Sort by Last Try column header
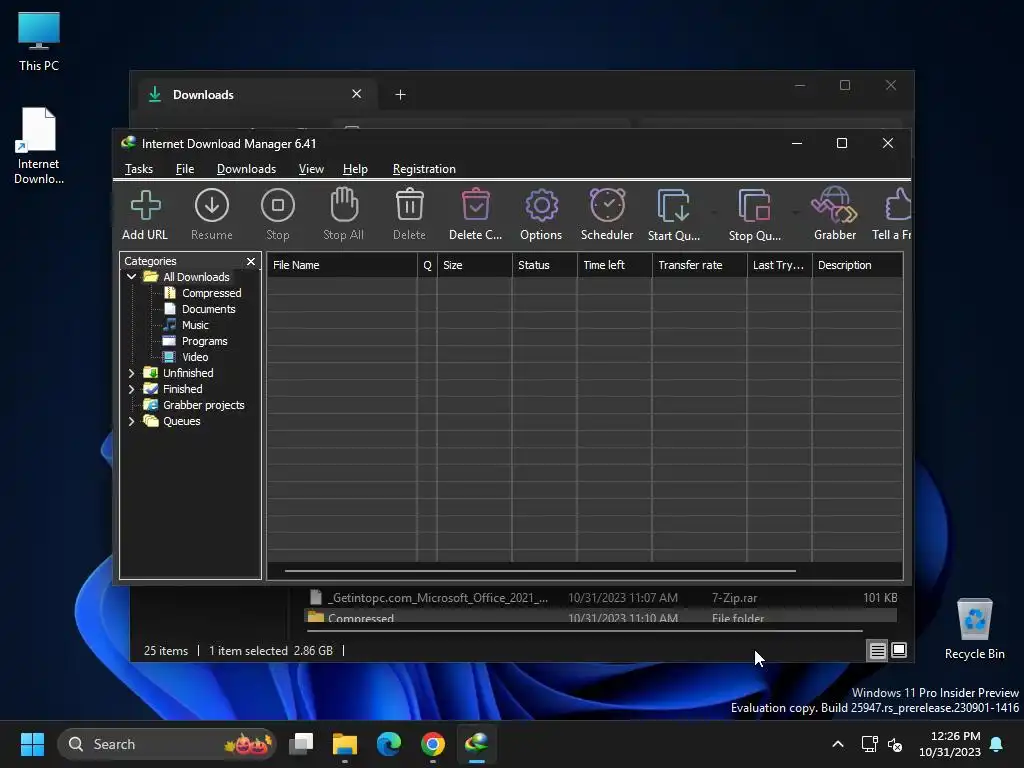1024x768 pixels. [x=780, y=265]
